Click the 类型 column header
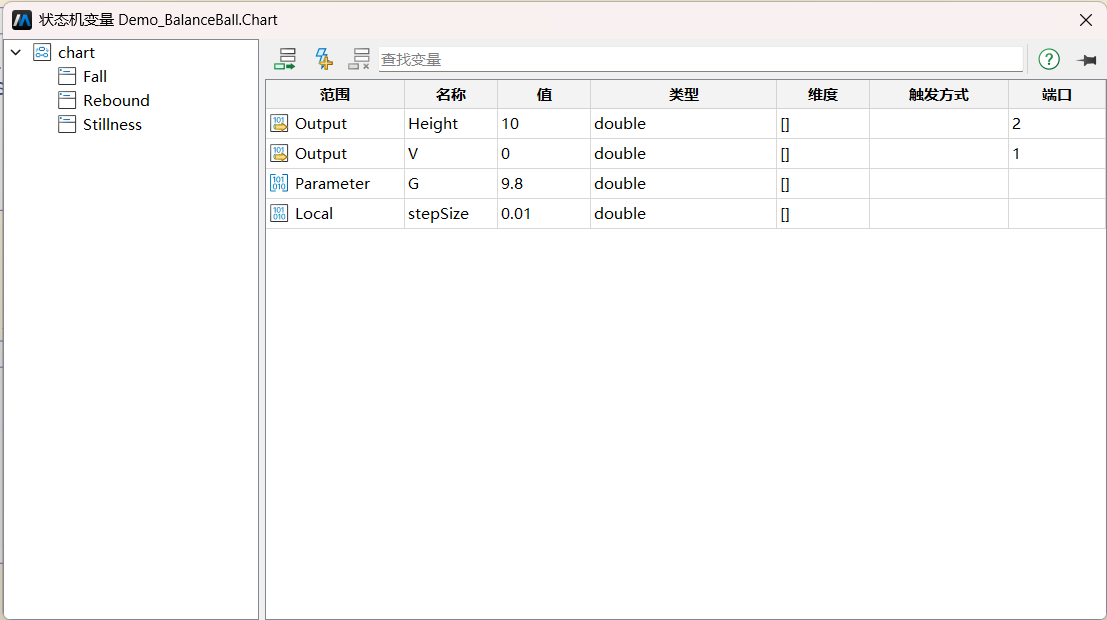 (x=683, y=95)
